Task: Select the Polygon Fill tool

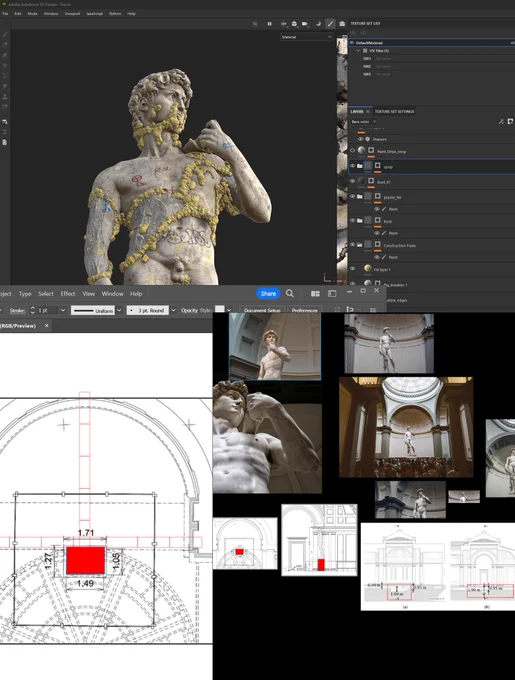Action: (5, 65)
